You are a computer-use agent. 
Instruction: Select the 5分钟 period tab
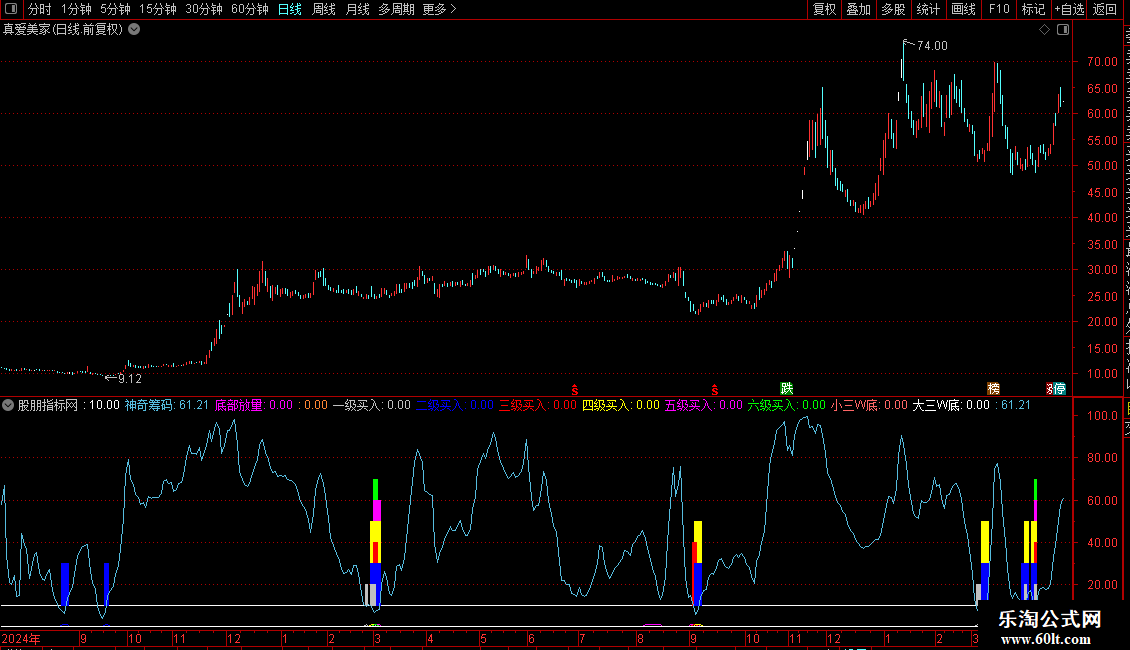(115, 9)
